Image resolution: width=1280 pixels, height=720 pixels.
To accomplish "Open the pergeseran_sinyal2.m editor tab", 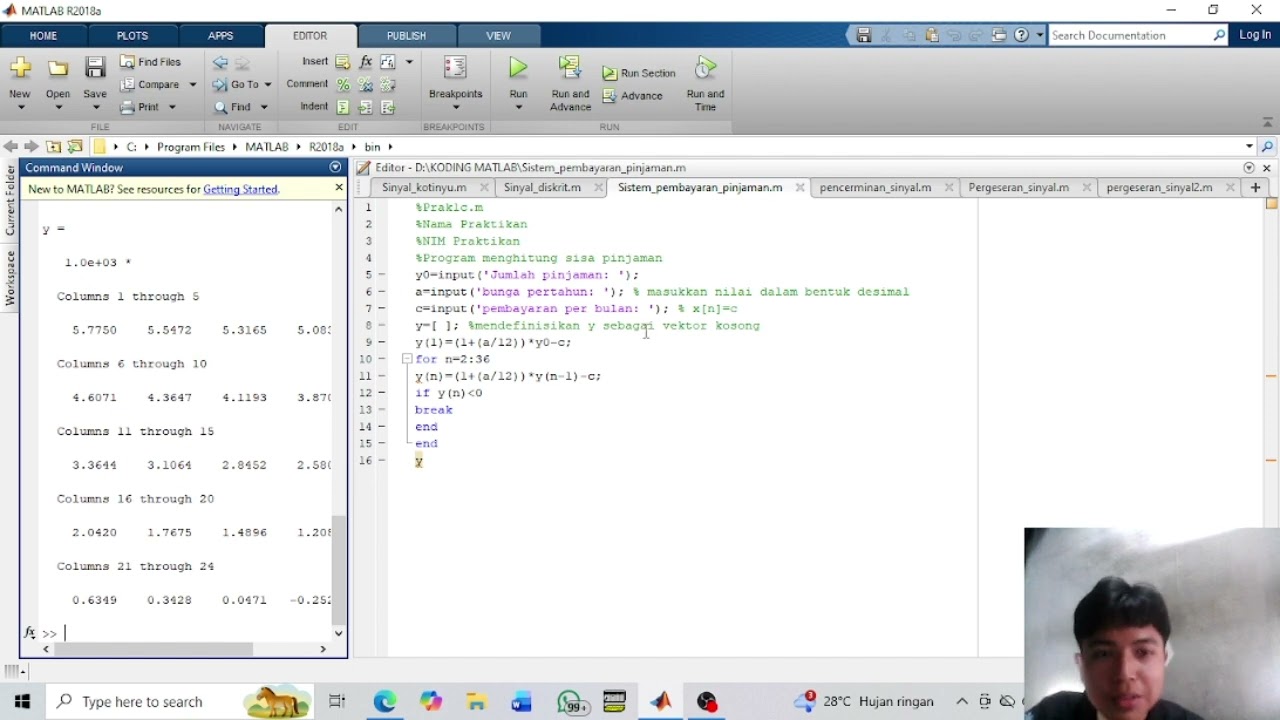I will [x=1159, y=187].
